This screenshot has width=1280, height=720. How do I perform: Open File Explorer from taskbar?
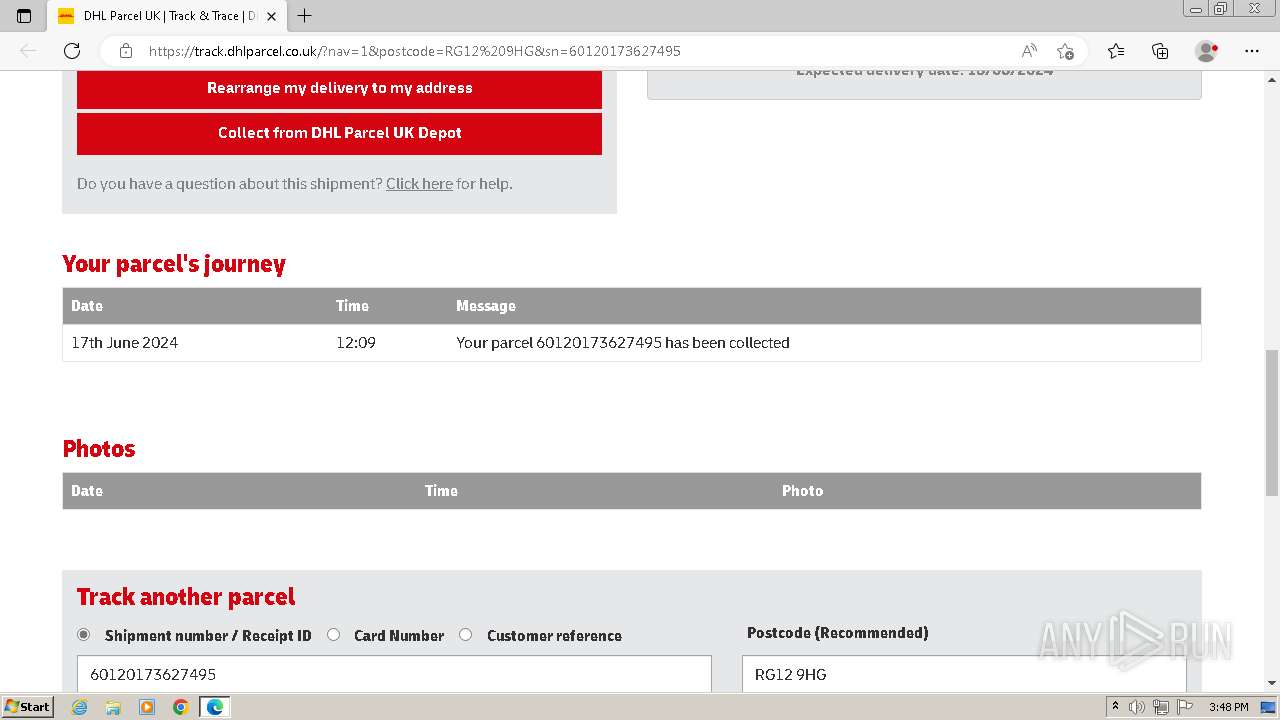click(113, 707)
